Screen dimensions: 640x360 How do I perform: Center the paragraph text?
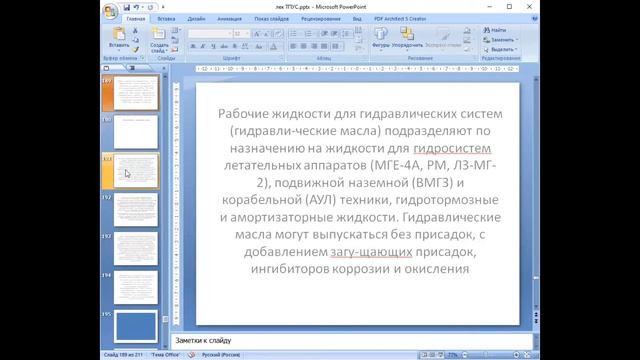303,47
